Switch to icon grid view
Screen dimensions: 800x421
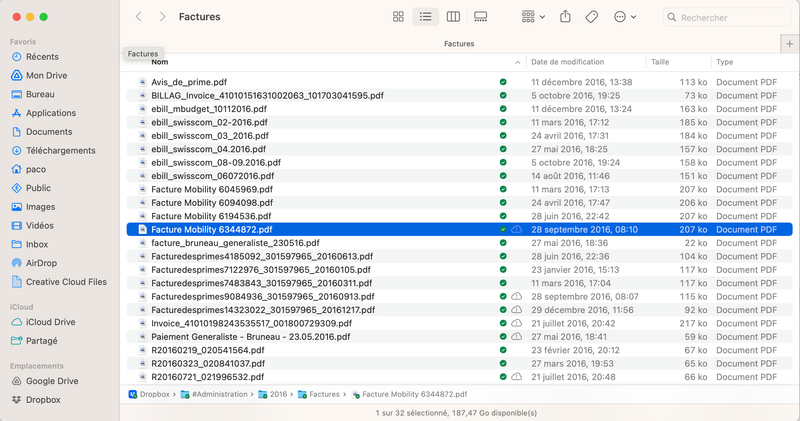(x=398, y=17)
